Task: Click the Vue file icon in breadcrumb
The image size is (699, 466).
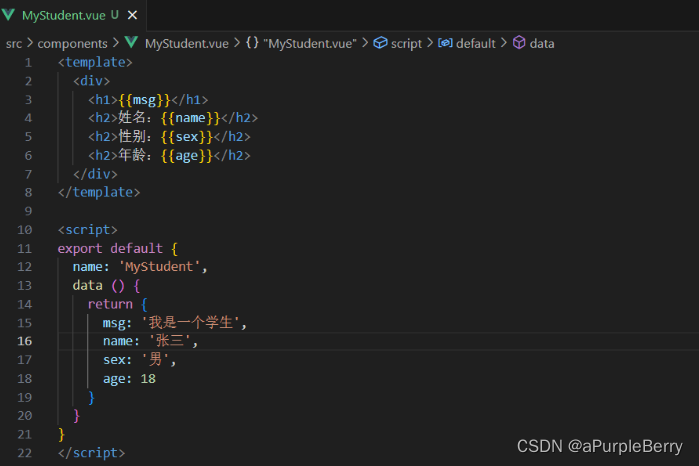Action: [x=131, y=43]
